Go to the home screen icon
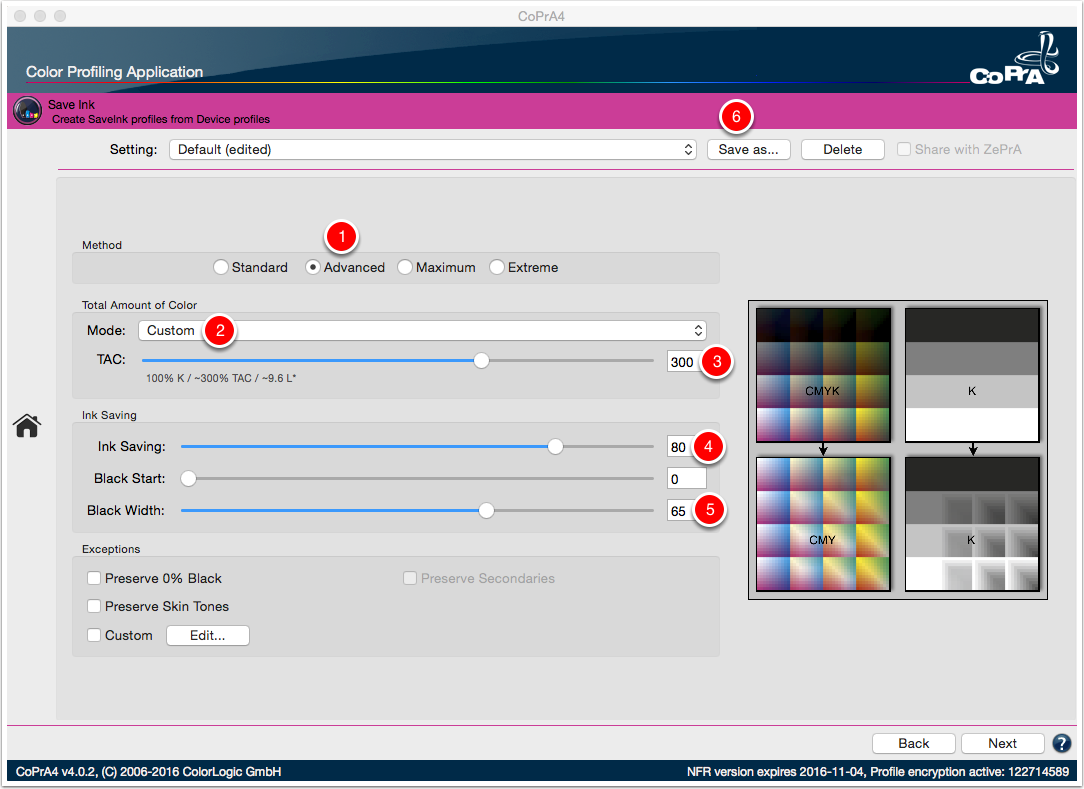The image size is (1084, 789). point(27,425)
